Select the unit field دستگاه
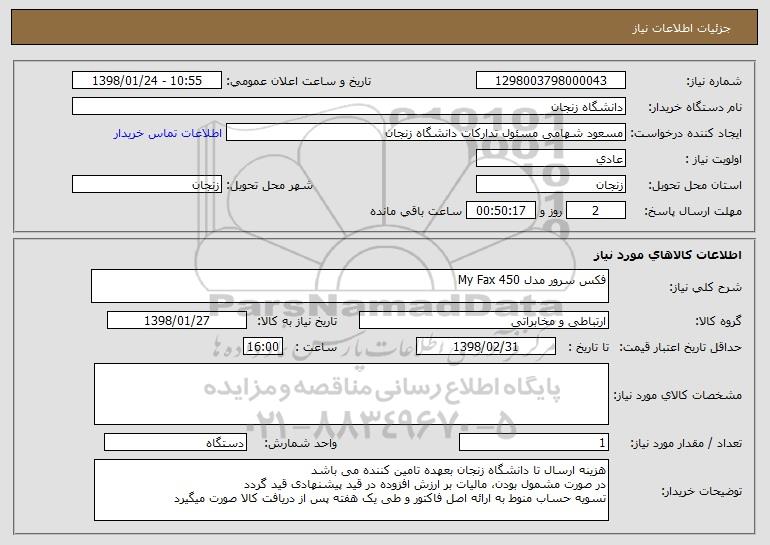The image size is (770, 545). click(x=175, y=443)
